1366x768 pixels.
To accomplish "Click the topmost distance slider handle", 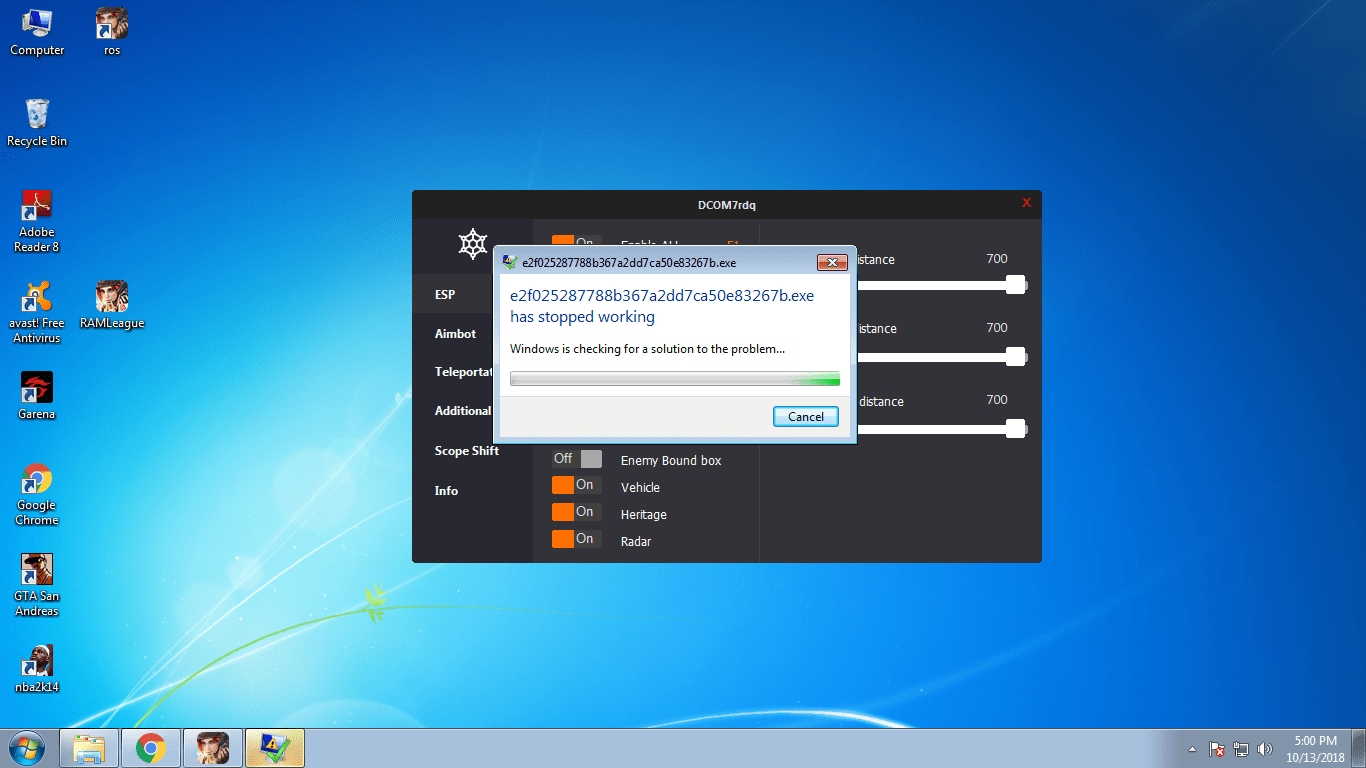I will tap(1016, 285).
